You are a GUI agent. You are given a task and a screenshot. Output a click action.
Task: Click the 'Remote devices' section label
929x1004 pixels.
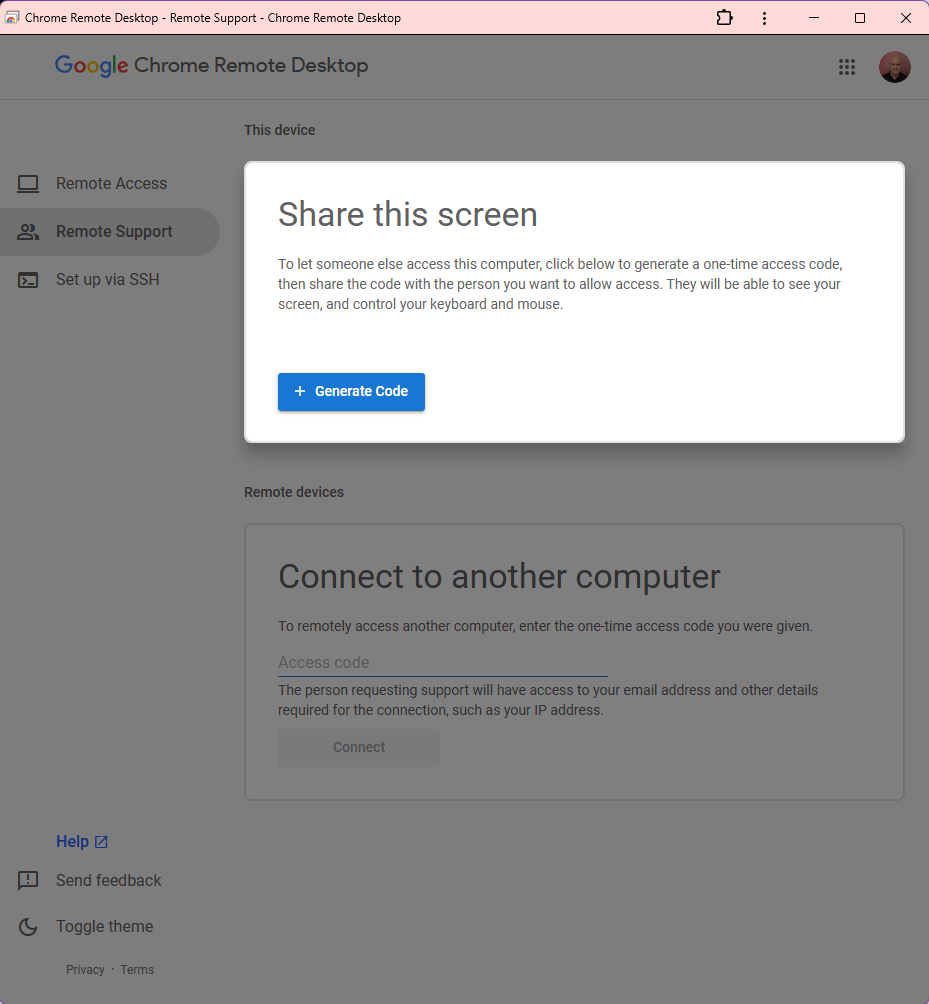coord(294,492)
